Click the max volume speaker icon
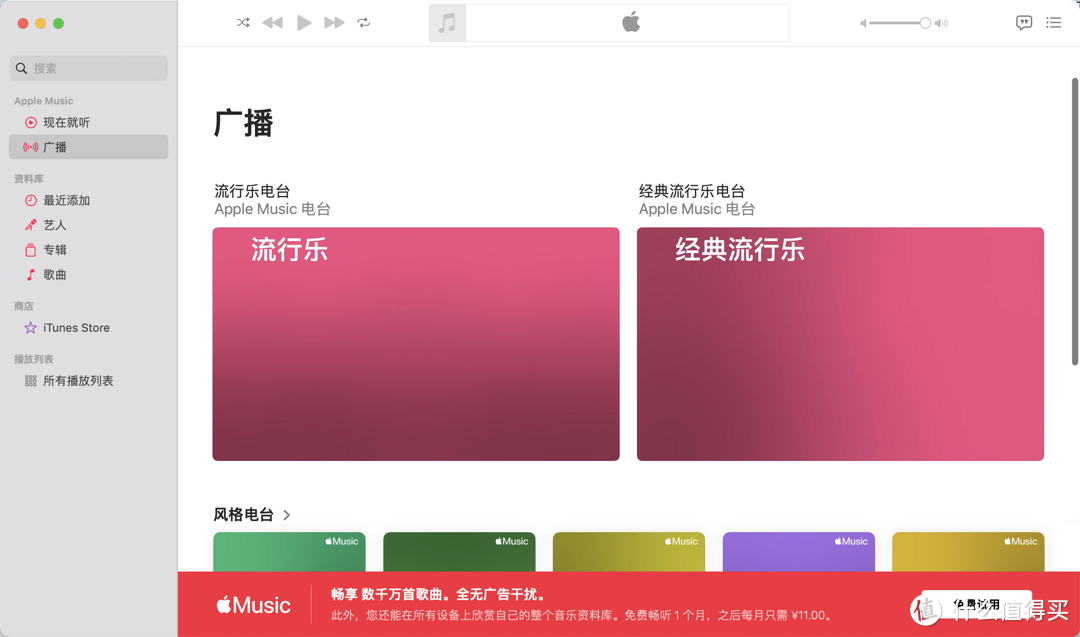1080x637 pixels. pos(942,23)
